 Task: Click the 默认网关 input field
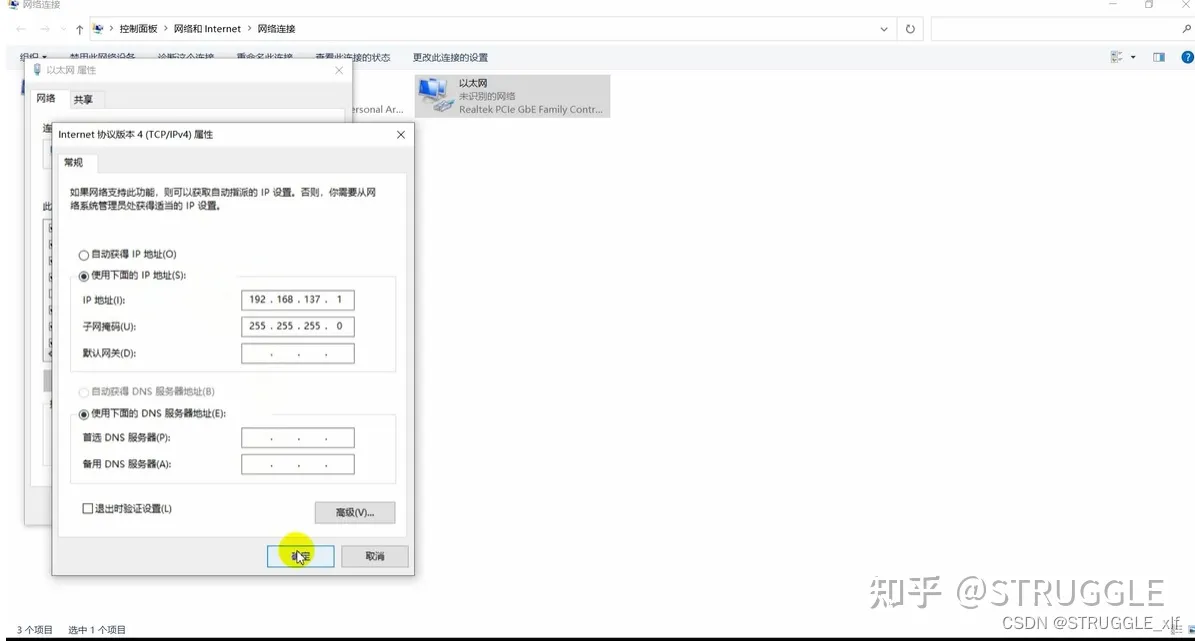click(x=297, y=353)
